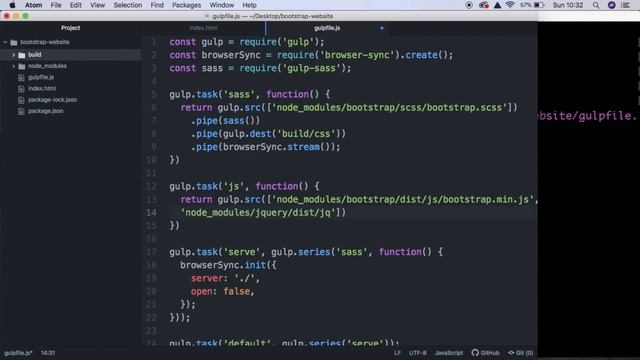Screen dimensions: 640x360
Task: Click the 'browser-sync' string on line 2
Action: click(357, 55)
